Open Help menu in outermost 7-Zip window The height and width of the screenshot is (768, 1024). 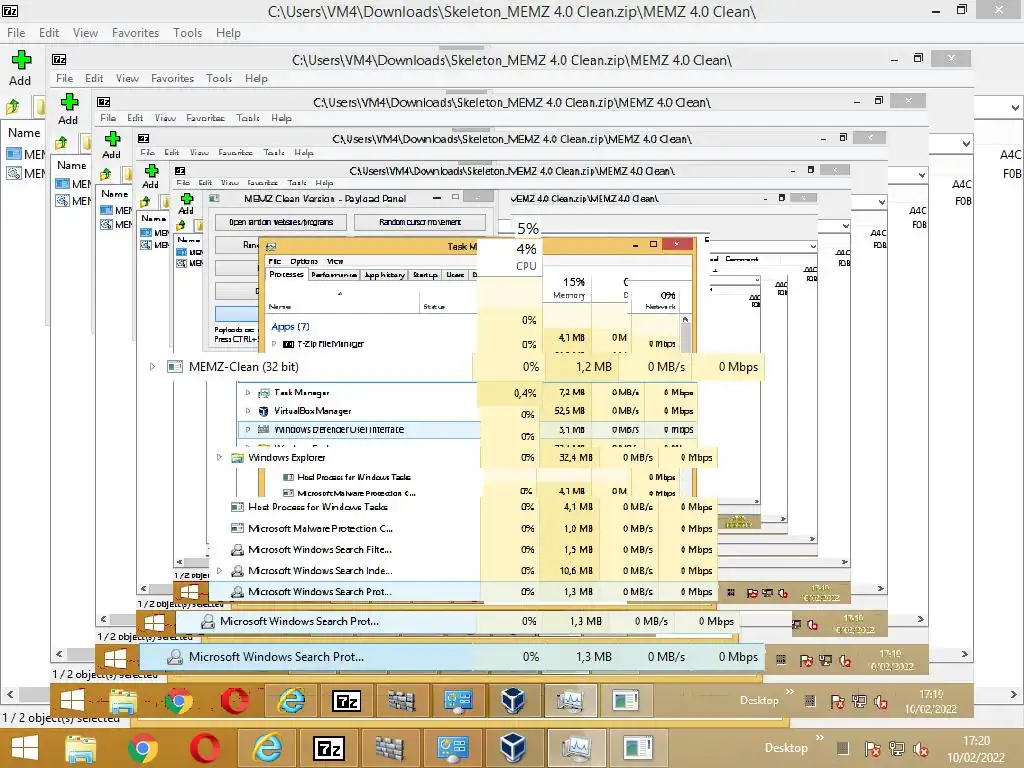pos(229,33)
